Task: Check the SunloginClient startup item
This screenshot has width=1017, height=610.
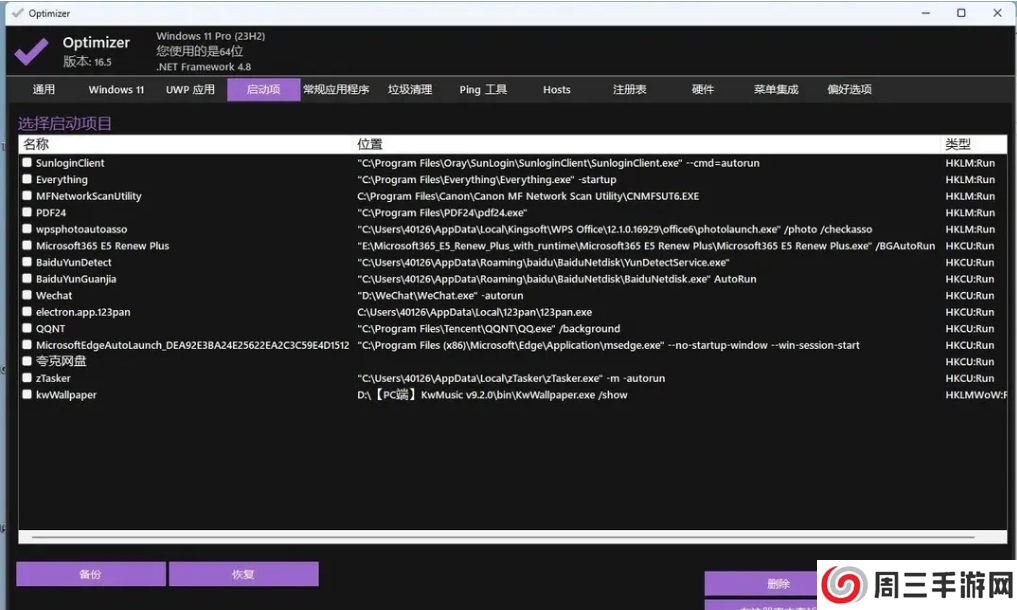Action: (x=28, y=163)
